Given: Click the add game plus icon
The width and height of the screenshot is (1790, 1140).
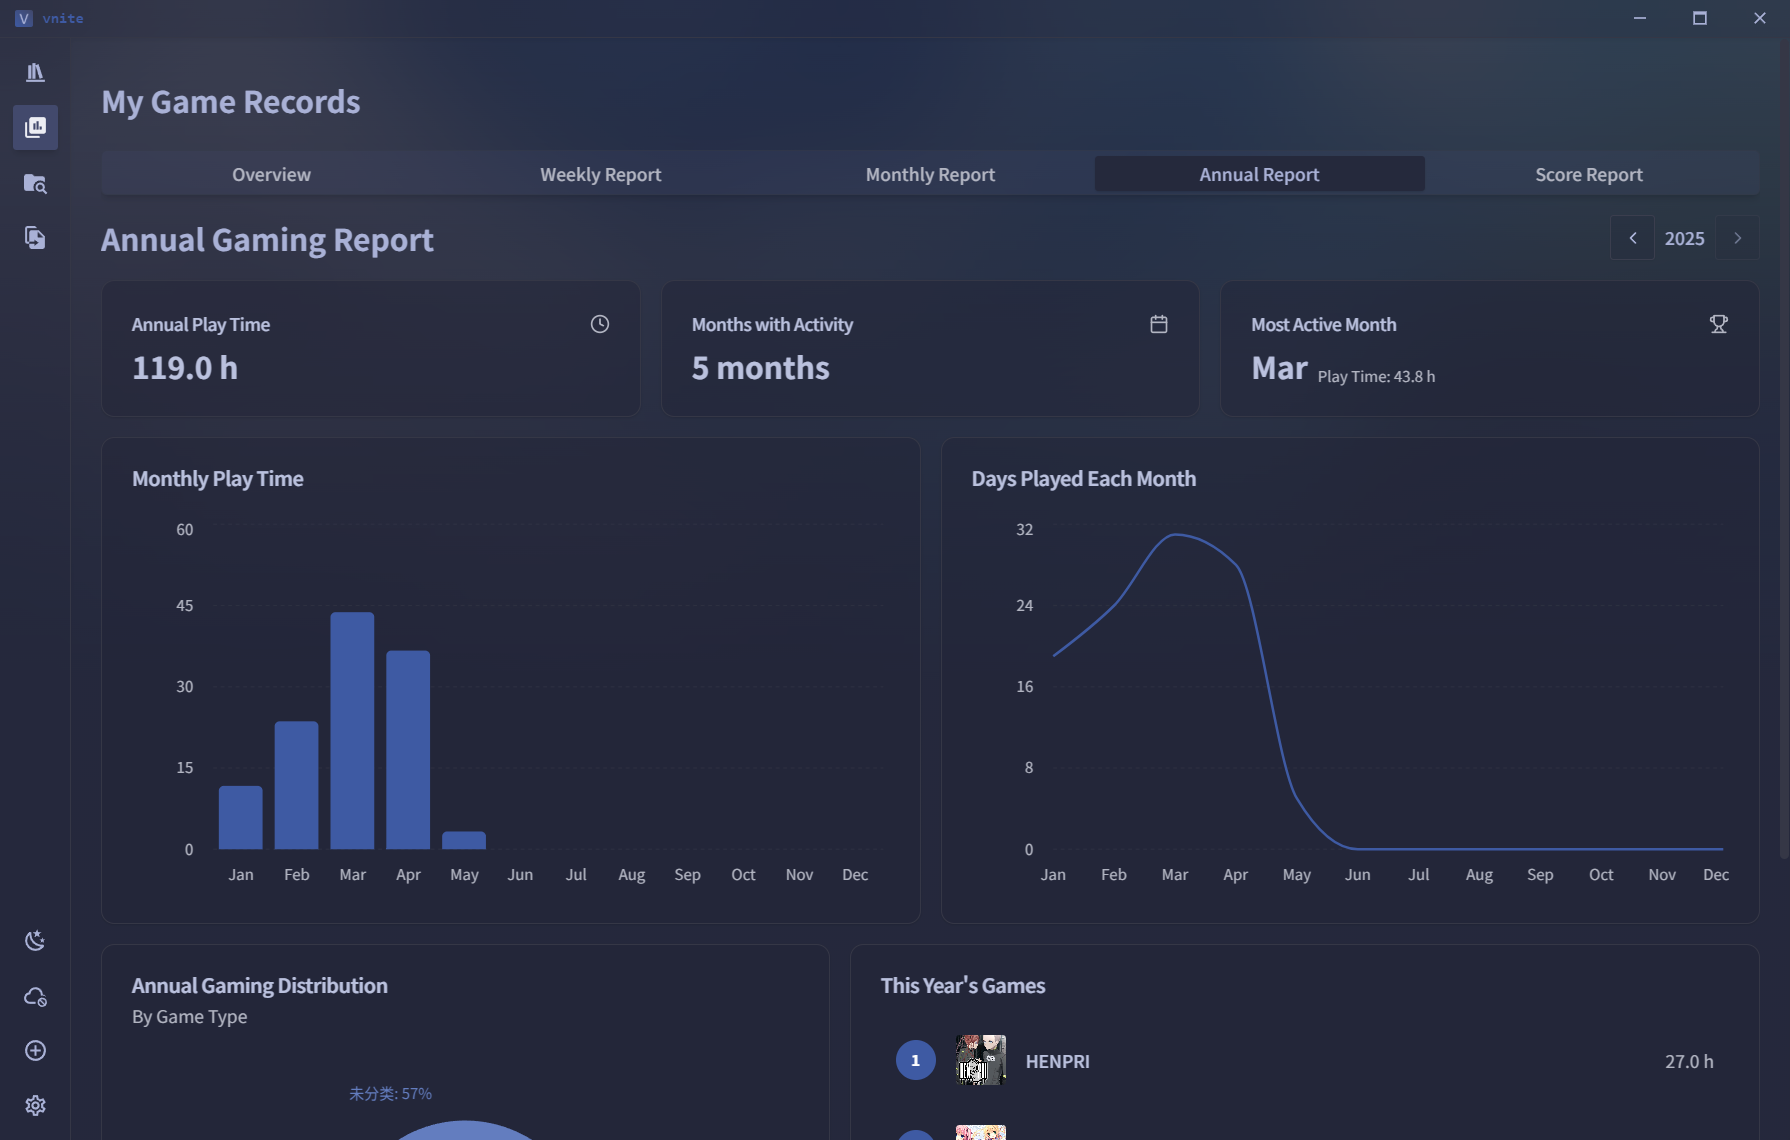Looking at the screenshot, I should point(35,1050).
